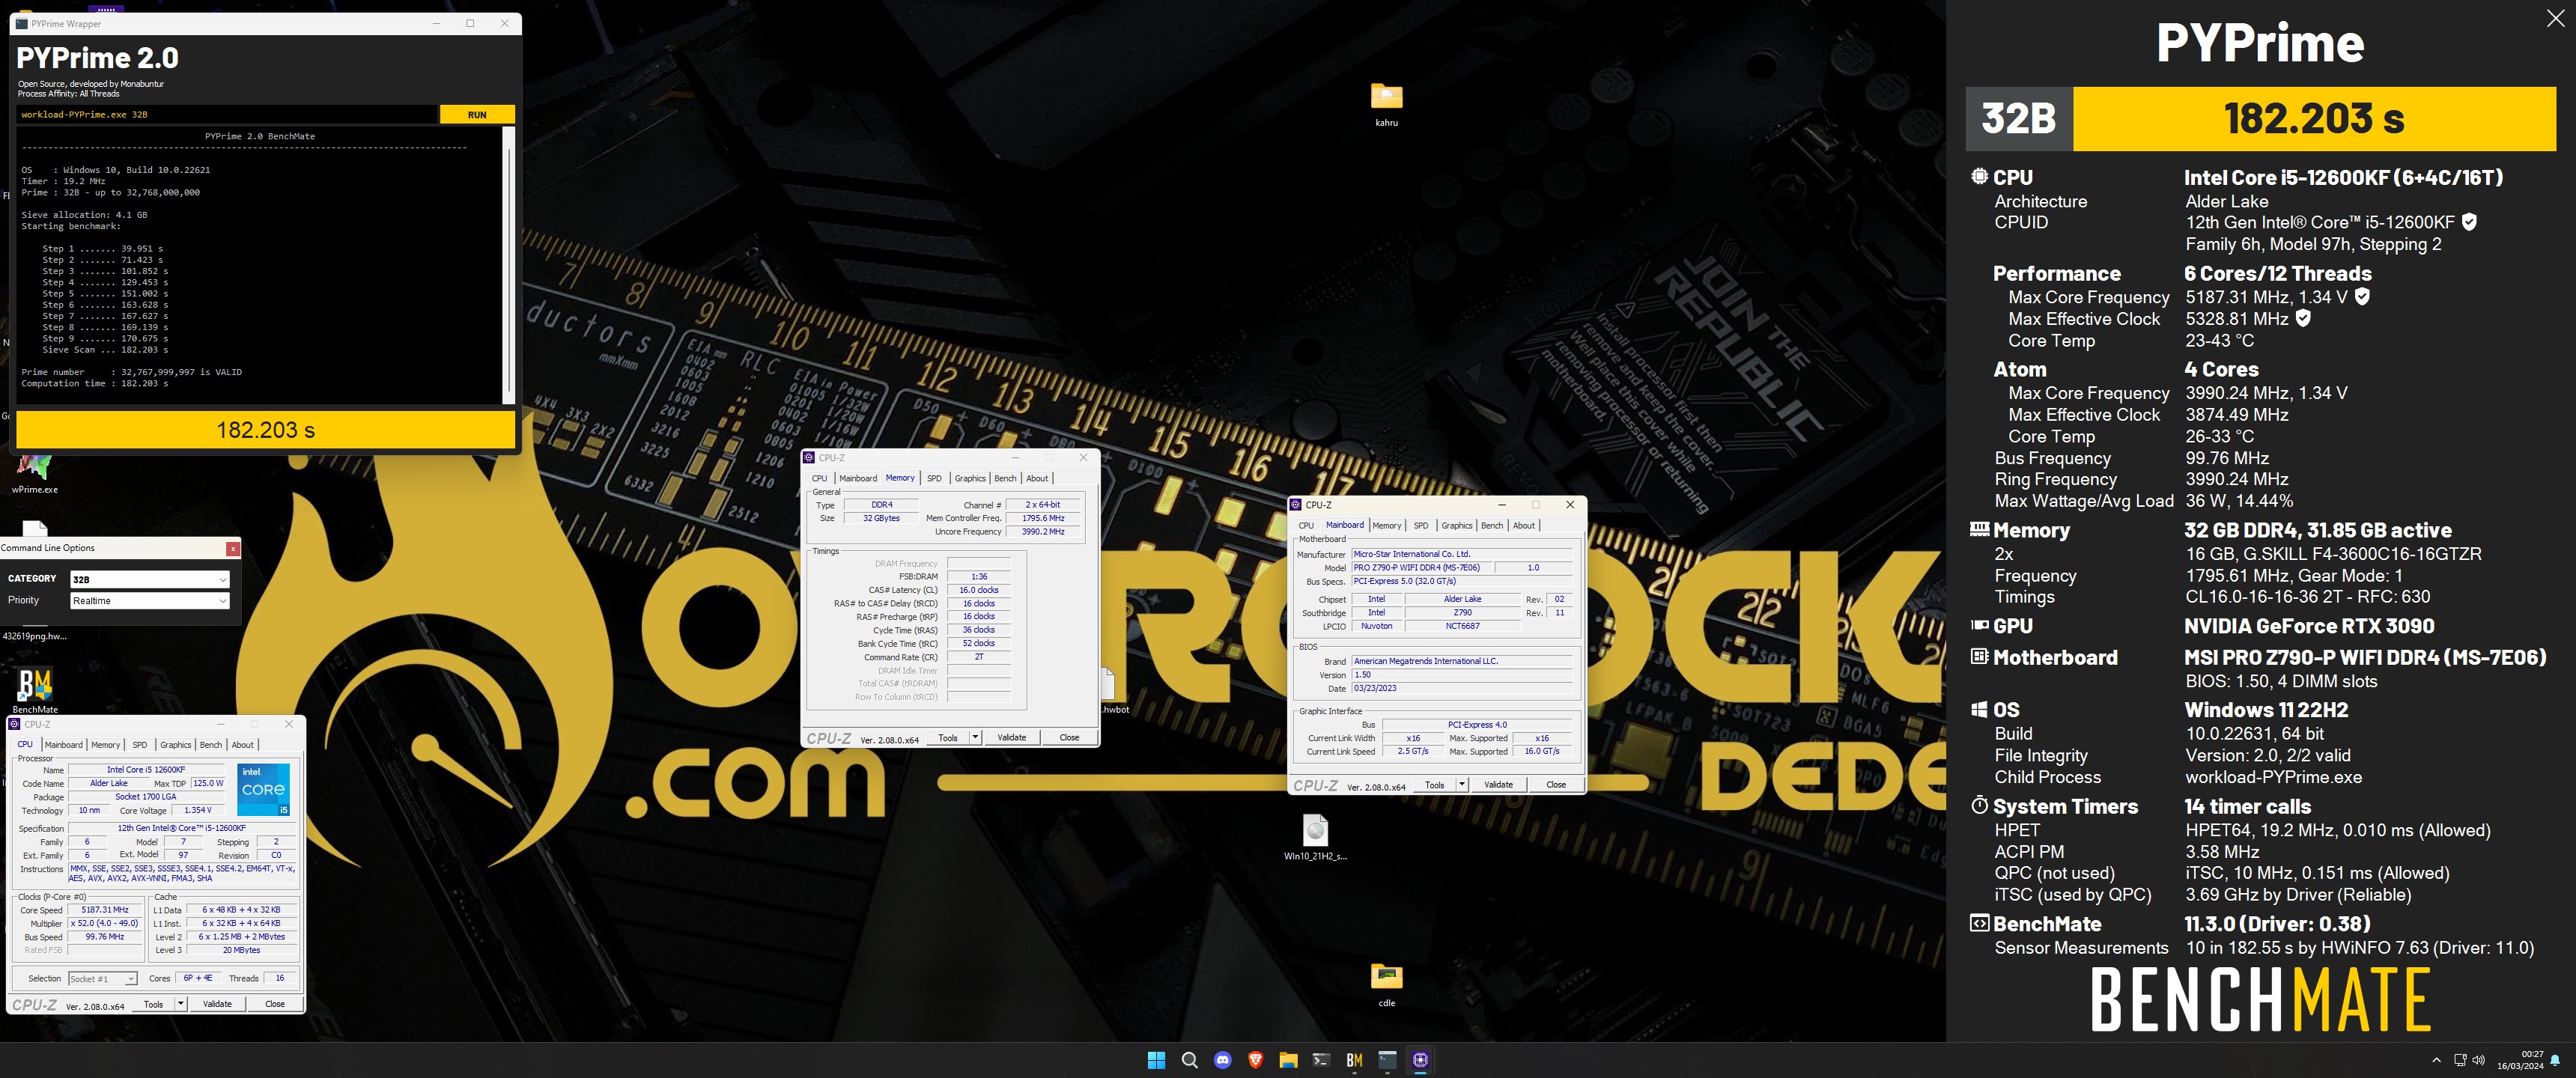2576x1078 pixels.
Task: Click the Multiplier value x 52.0 (4.0 - 49.0)
Action: tap(105, 923)
